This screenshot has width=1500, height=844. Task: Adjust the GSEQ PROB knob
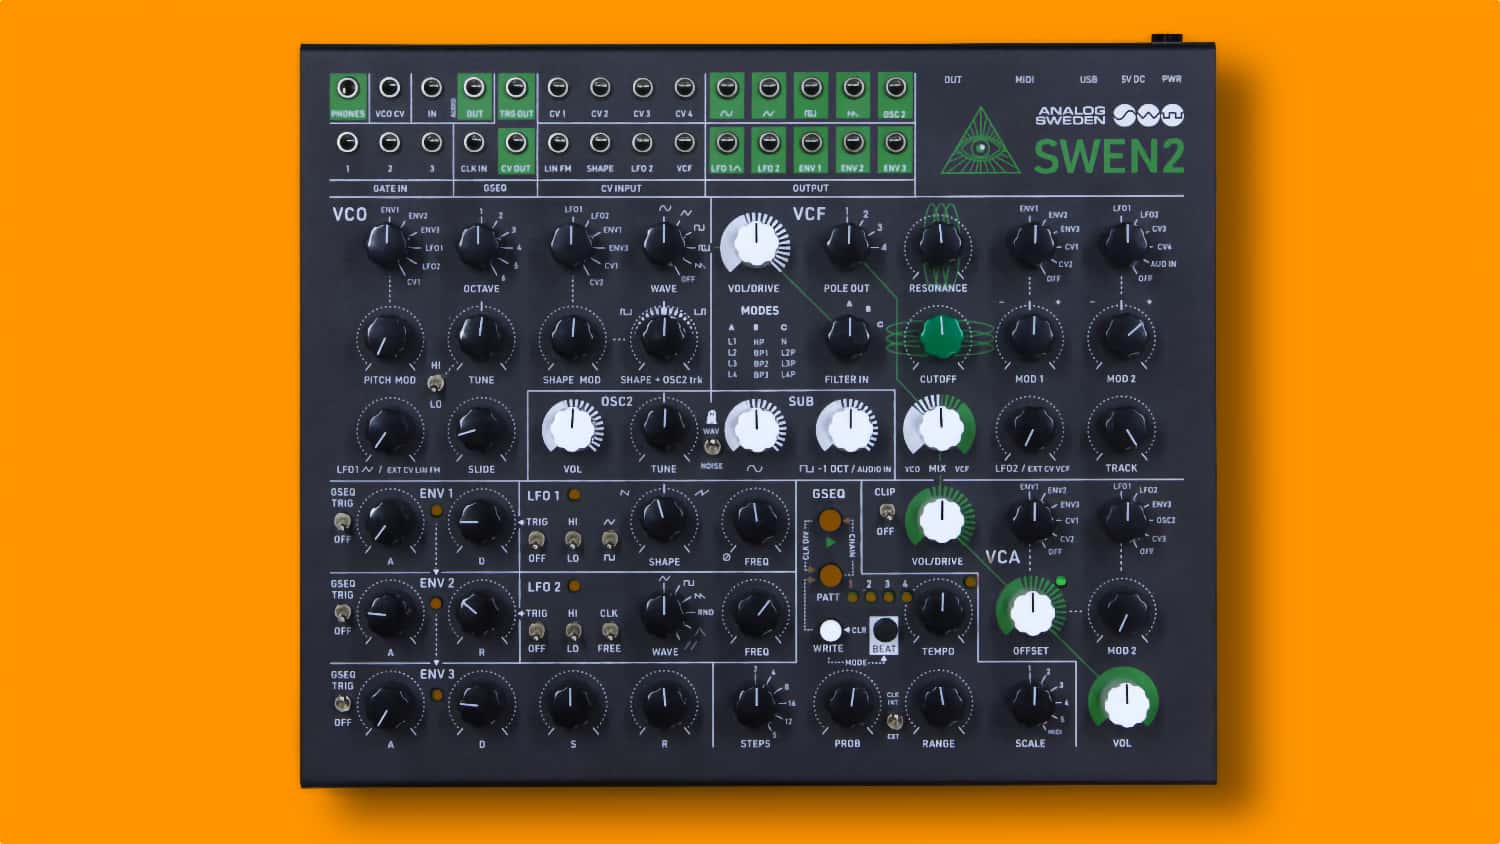[847, 704]
